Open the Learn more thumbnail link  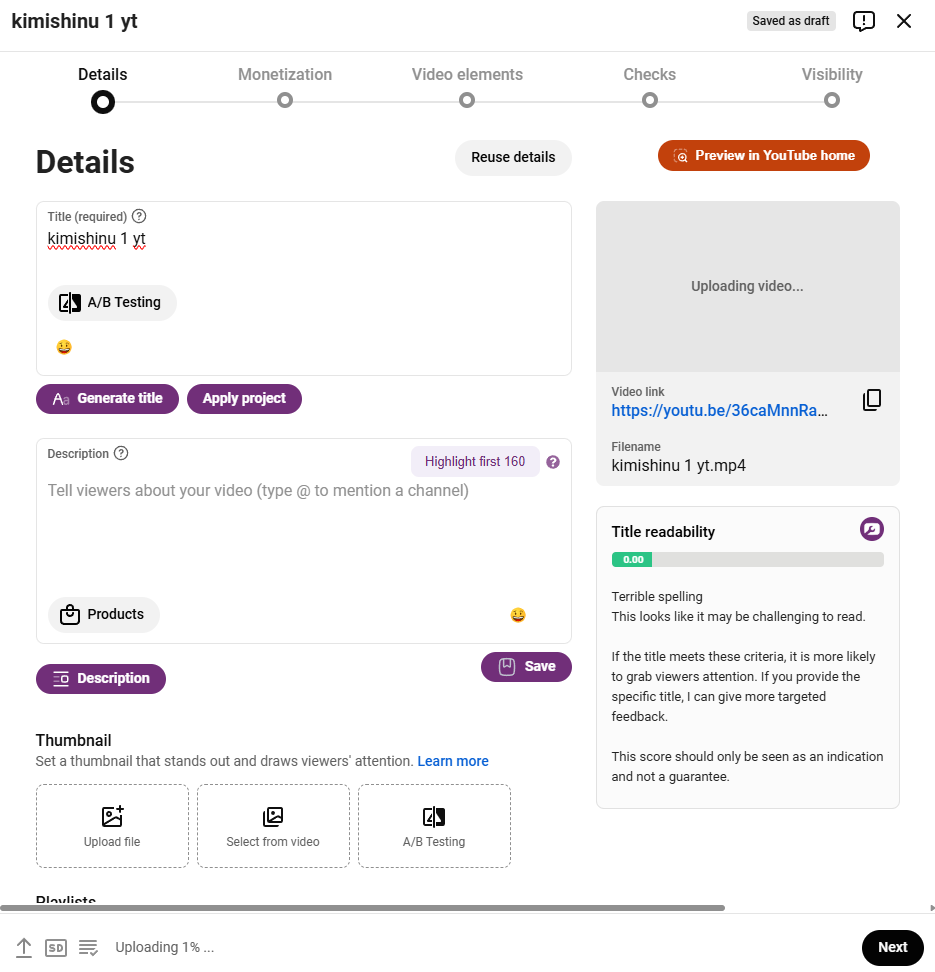point(453,761)
